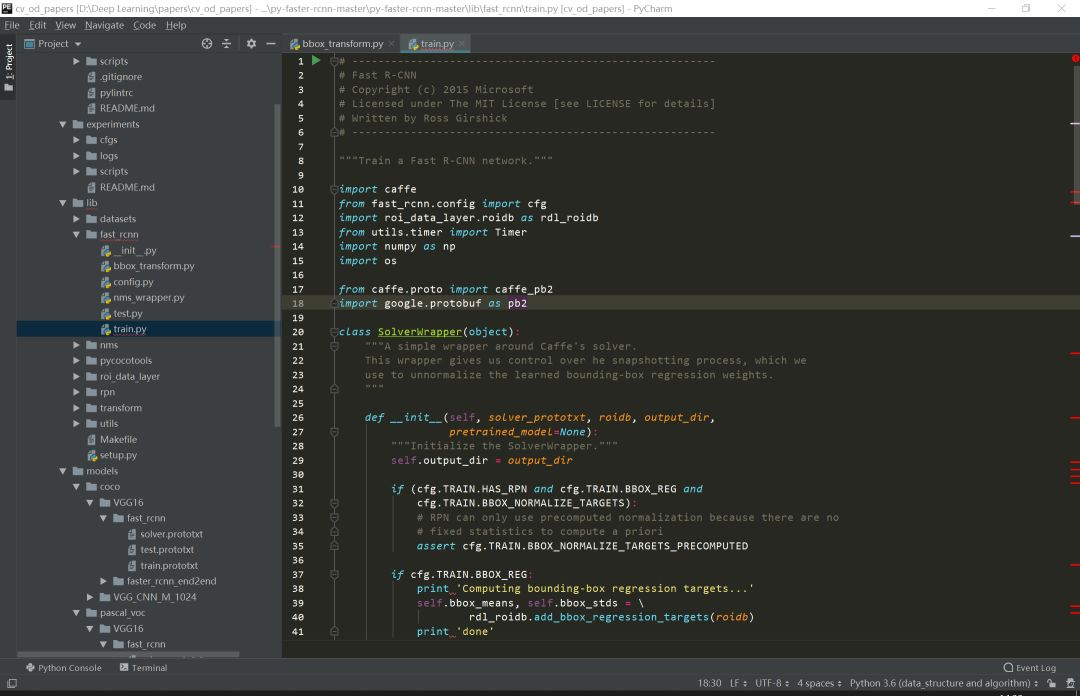
Task: Switch to the bbox_transform.py tab
Action: [342, 44]
